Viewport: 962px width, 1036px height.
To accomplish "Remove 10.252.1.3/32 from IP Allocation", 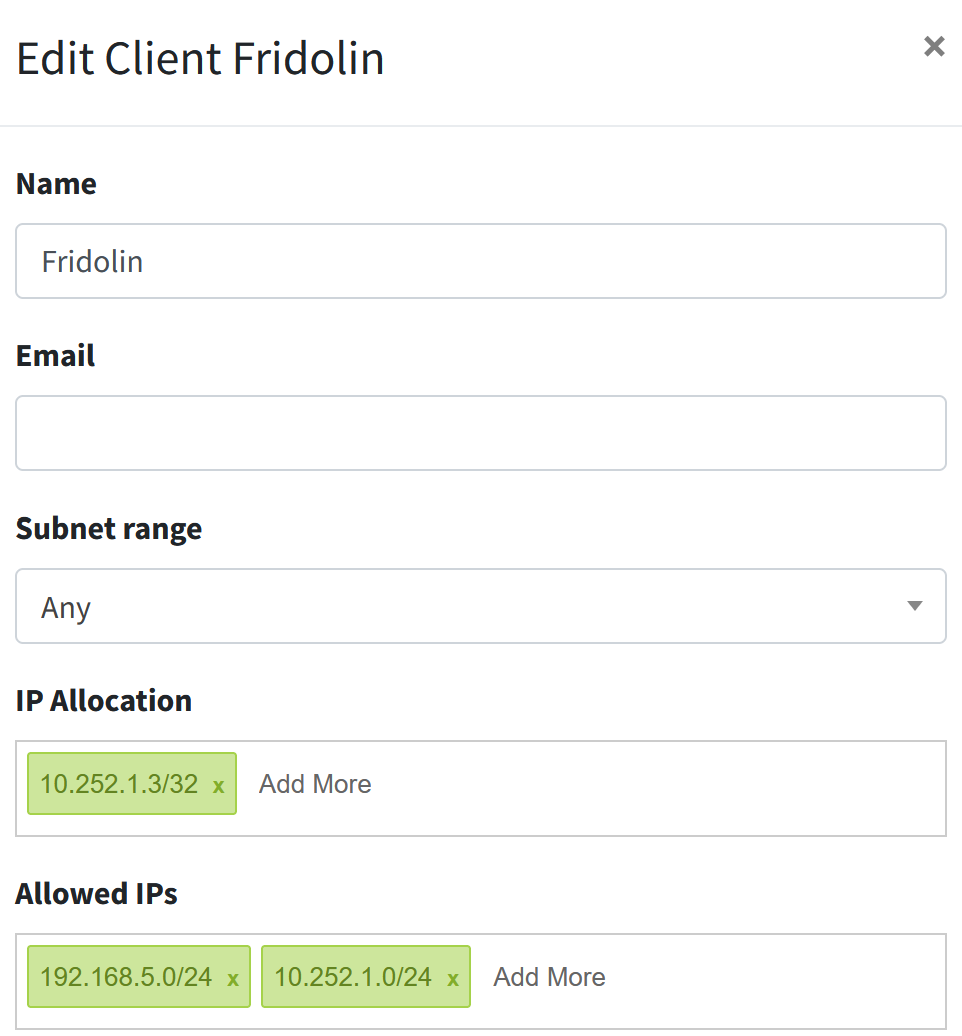I will 219,786.
